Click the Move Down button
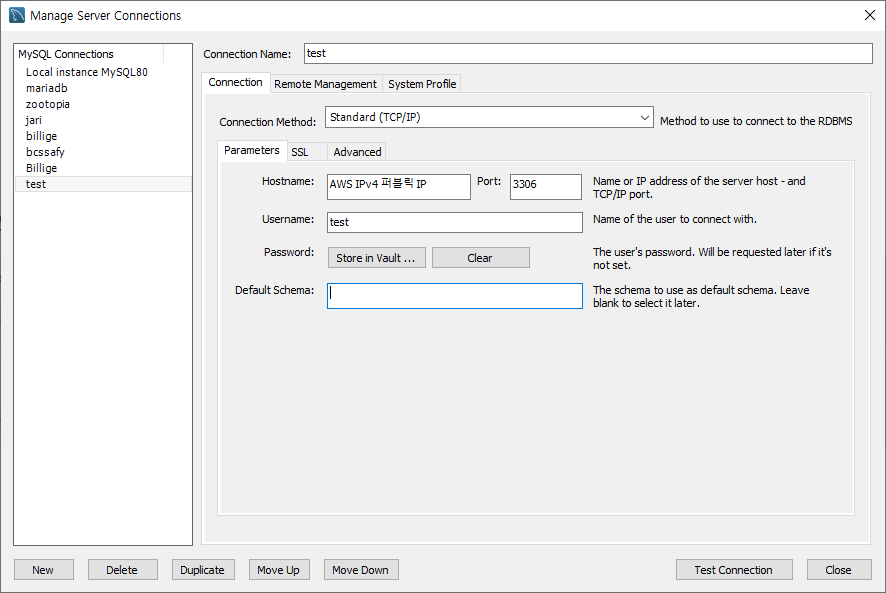The height and width of the screenshot is (593, 886). pos(361,570)
